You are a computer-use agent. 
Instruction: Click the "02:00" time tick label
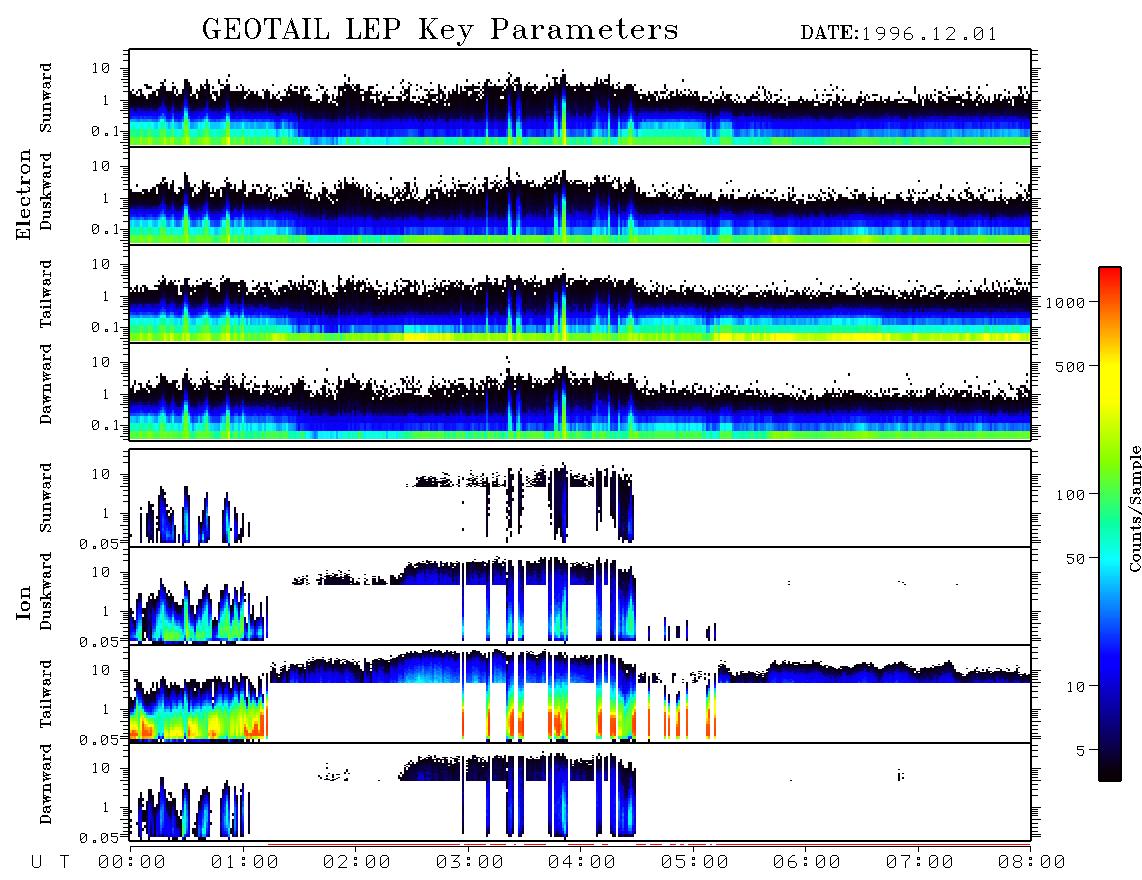357,862
